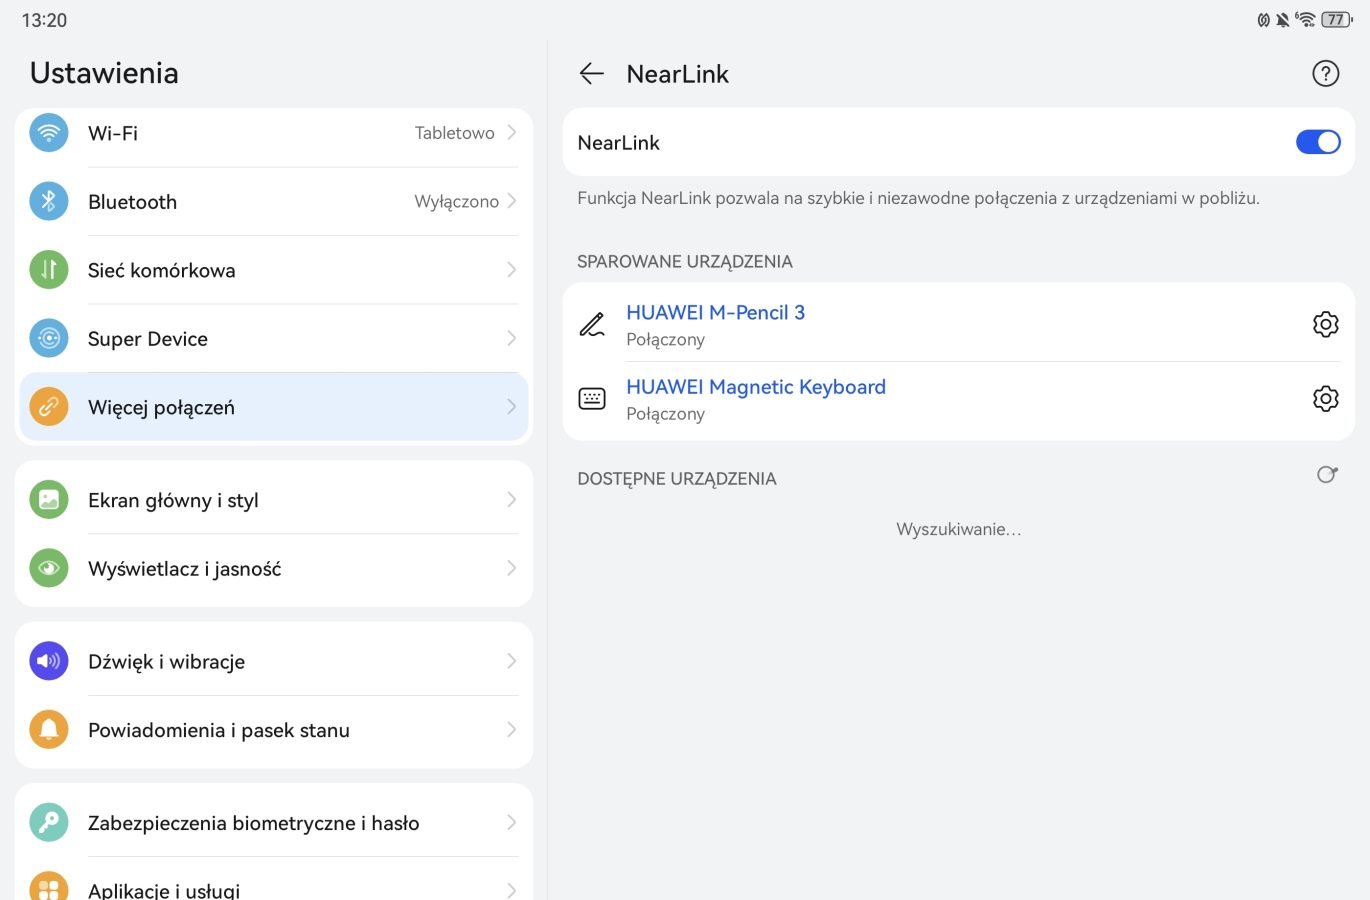Screen dimensions: 1370x900
Task: Open Dźwięk i wibracje settings
Action: pyautogui.click(x=274, y=661)
